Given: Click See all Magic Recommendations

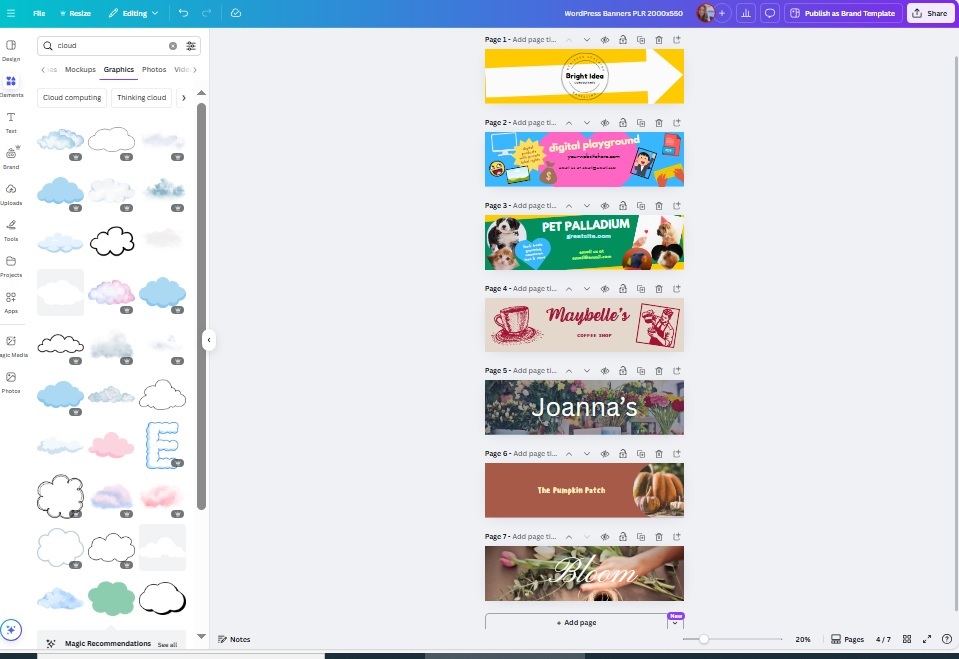Looking at the screenshot, I should point(167,644).
